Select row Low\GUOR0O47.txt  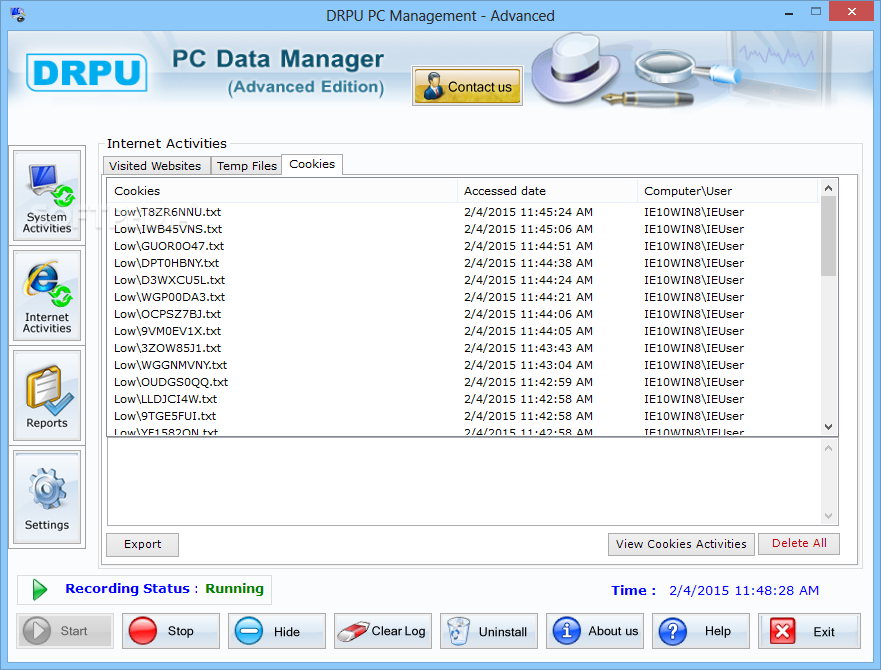tap(463, 246)
